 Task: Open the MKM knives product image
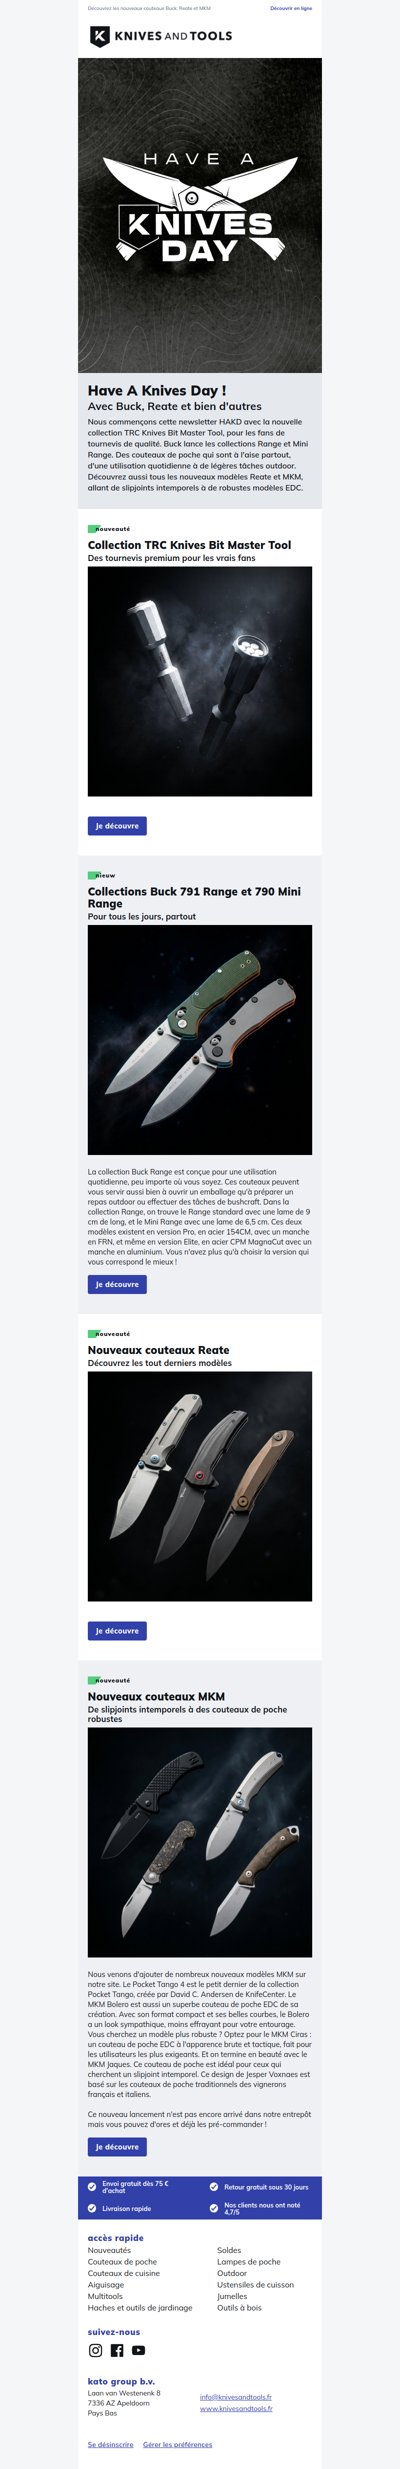(200, 1842)
